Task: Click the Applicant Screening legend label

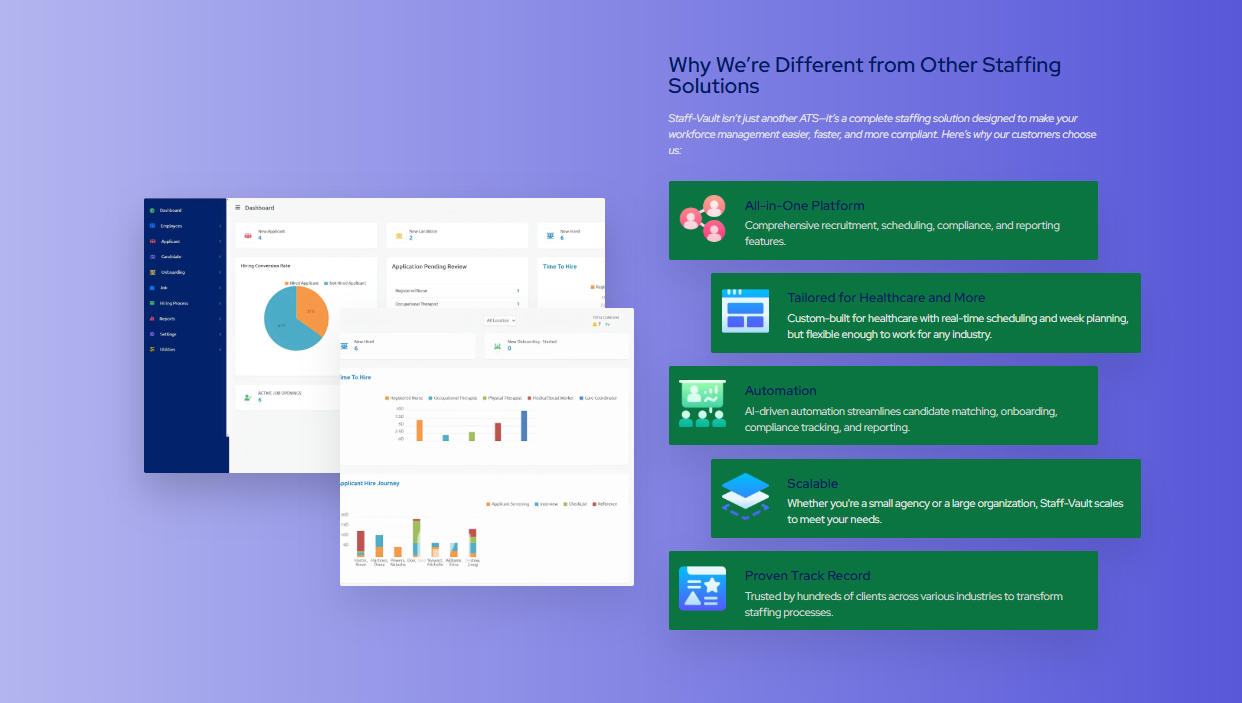Action: (510, 504)
